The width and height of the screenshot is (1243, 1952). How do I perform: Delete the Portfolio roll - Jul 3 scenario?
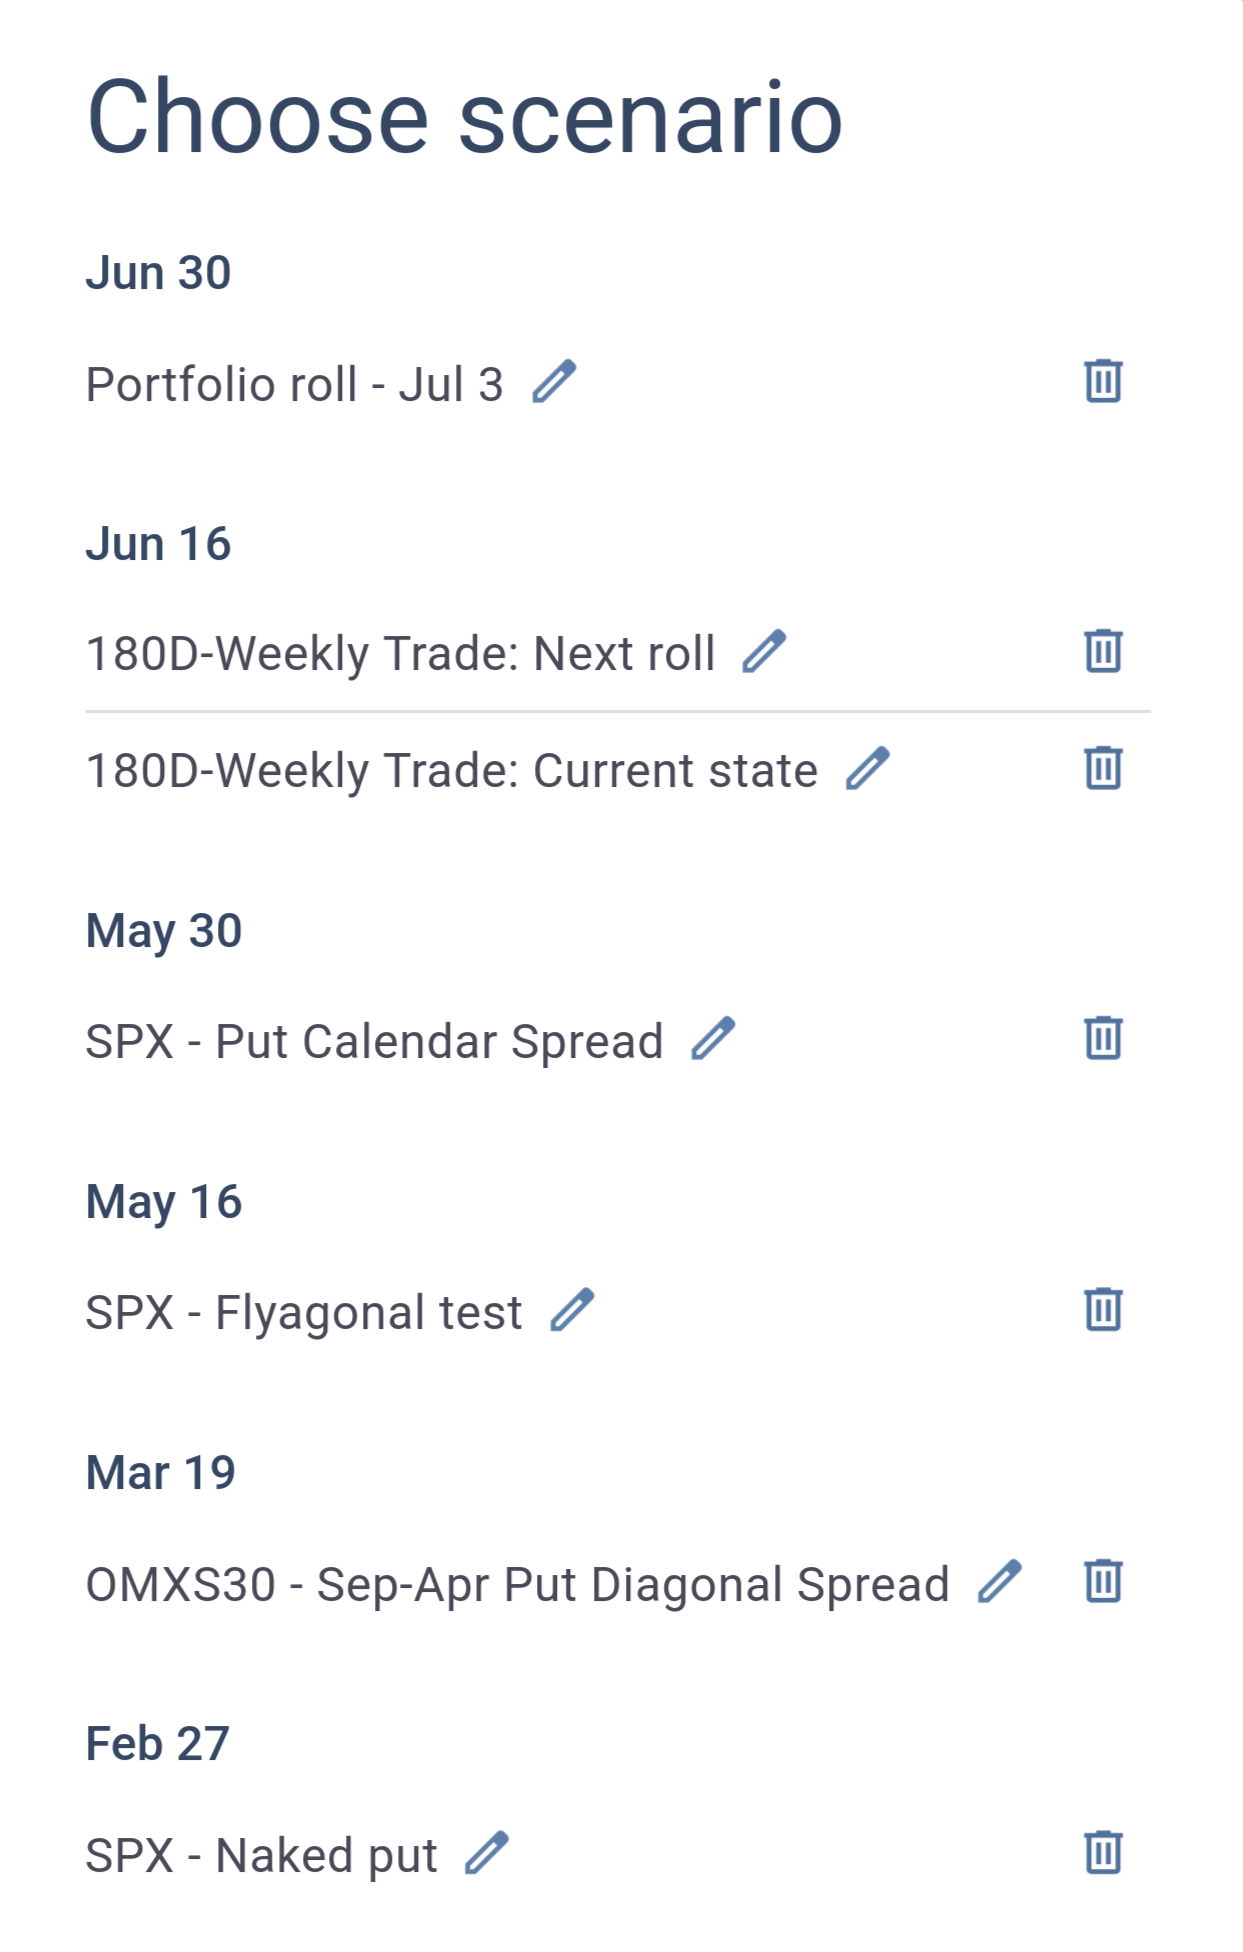click(1103, 382)
